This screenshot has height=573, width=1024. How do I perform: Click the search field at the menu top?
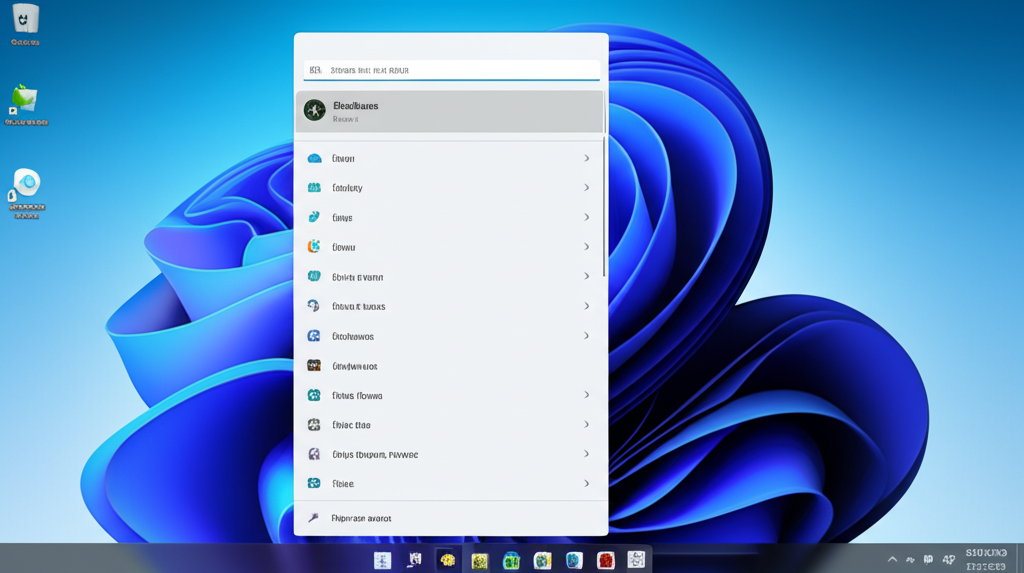click(451, 70)
